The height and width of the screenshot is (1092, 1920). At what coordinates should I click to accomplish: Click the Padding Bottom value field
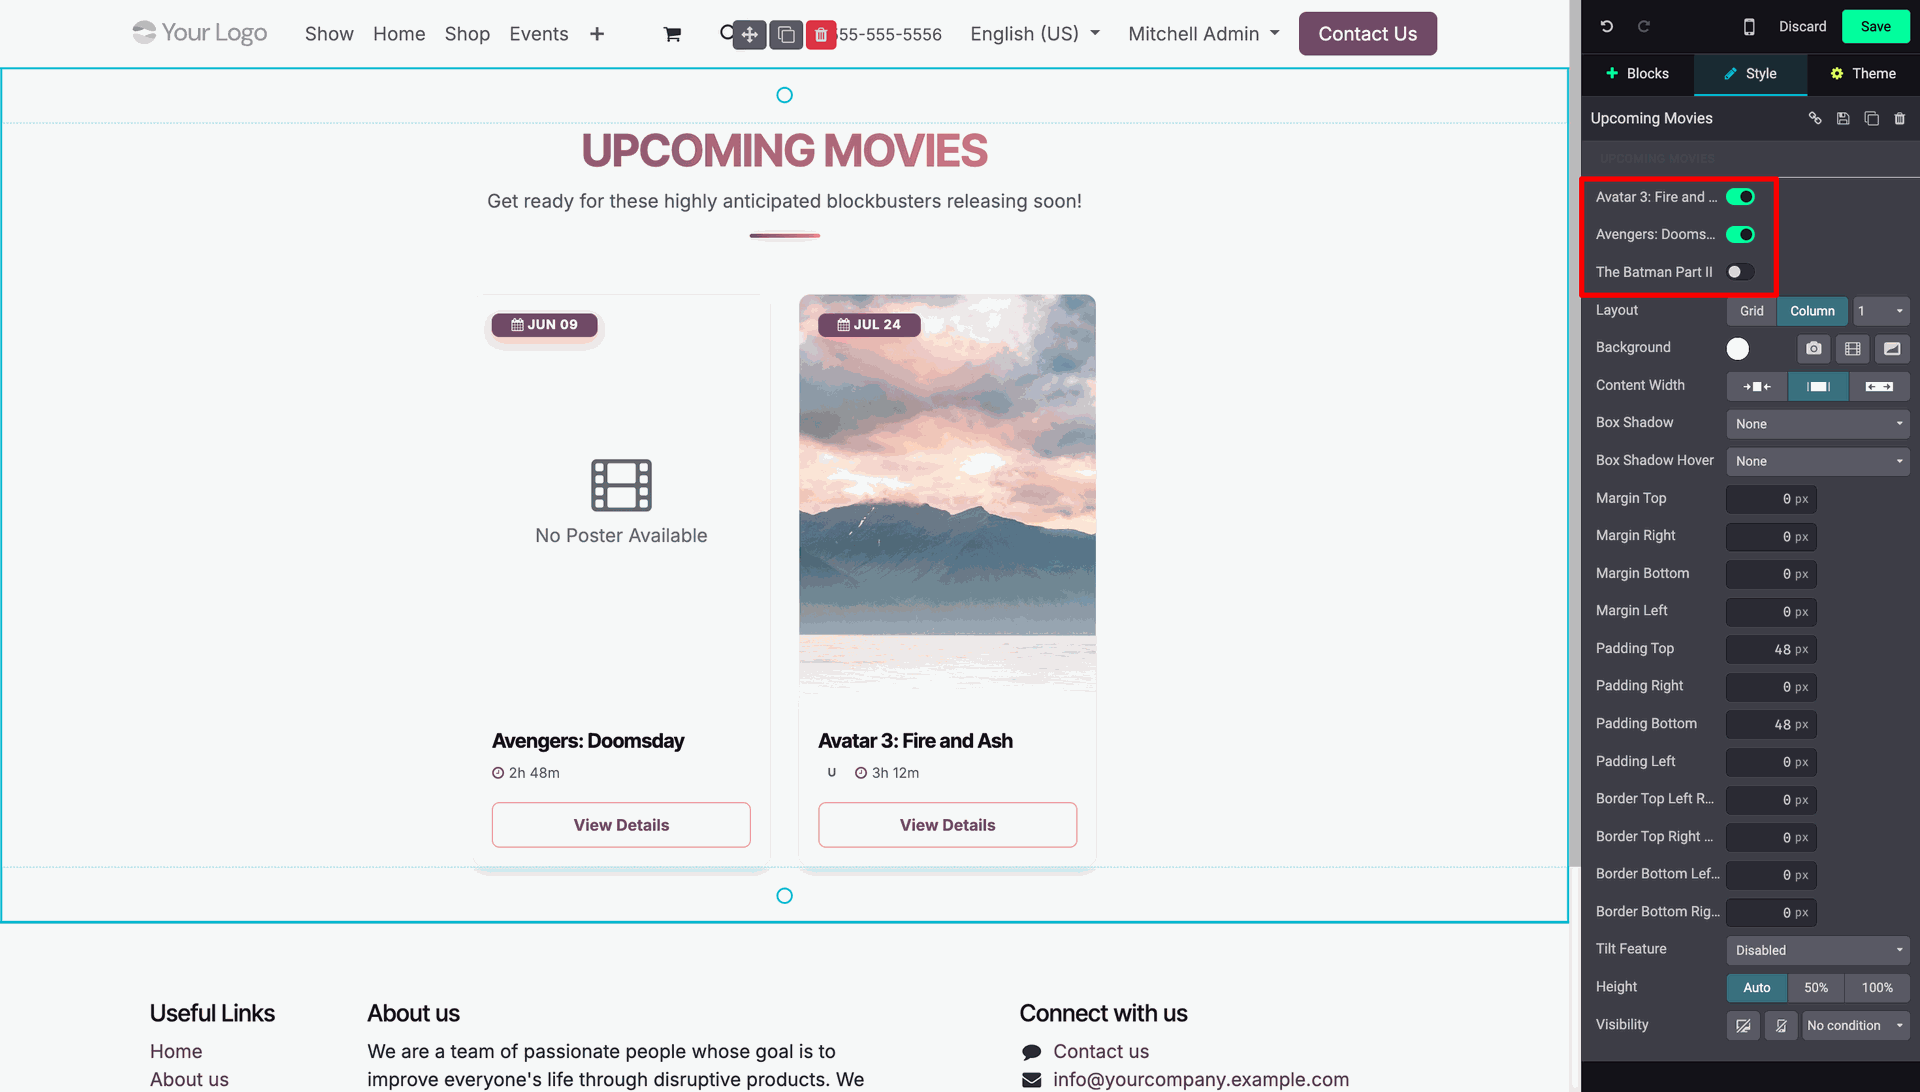pyautogui.click(x=1771, y=725)
